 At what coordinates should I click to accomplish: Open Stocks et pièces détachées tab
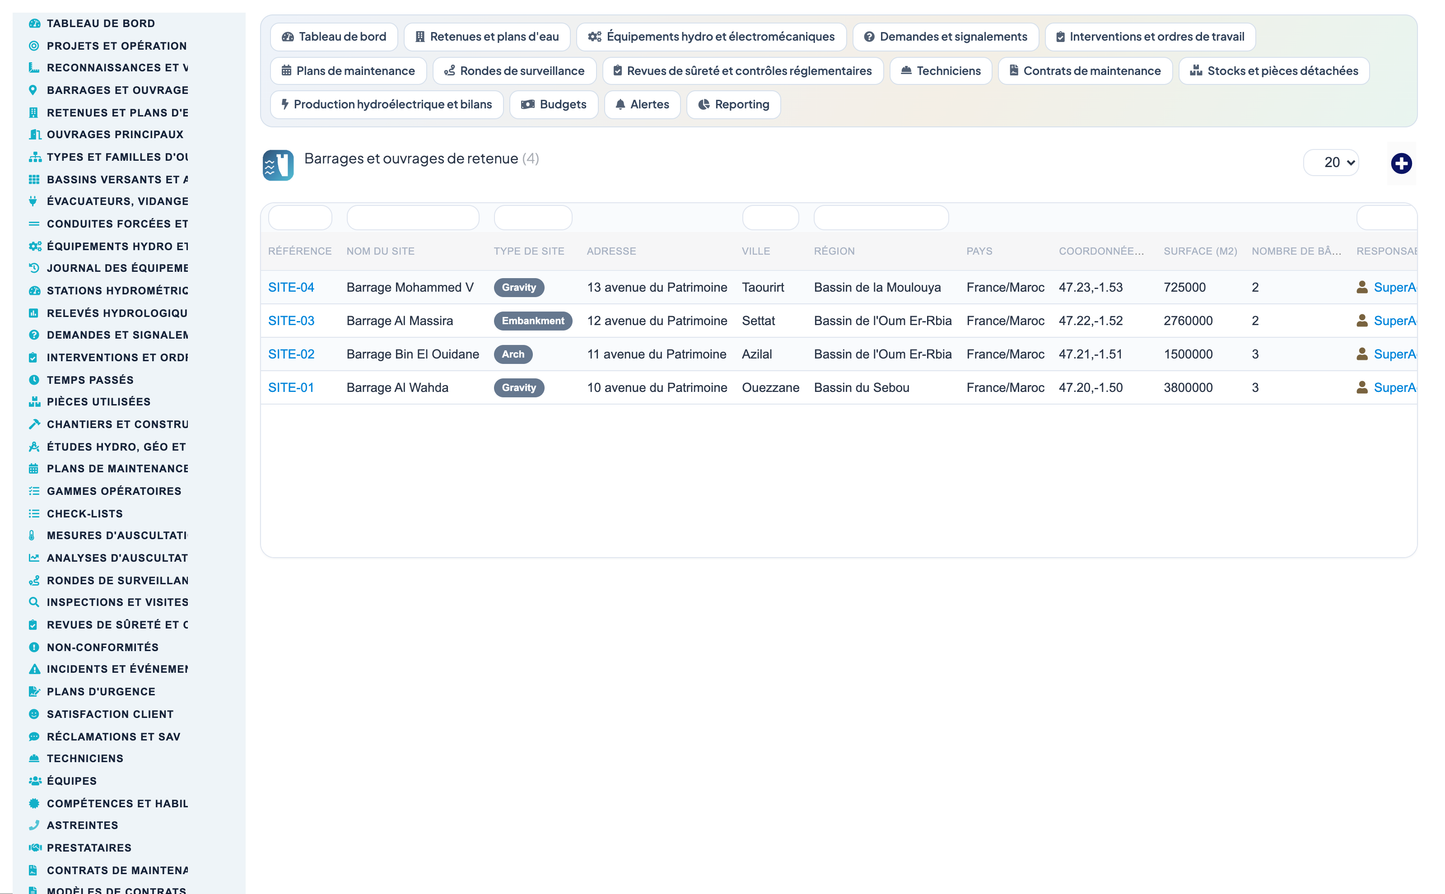click(x=1274, y=71)
